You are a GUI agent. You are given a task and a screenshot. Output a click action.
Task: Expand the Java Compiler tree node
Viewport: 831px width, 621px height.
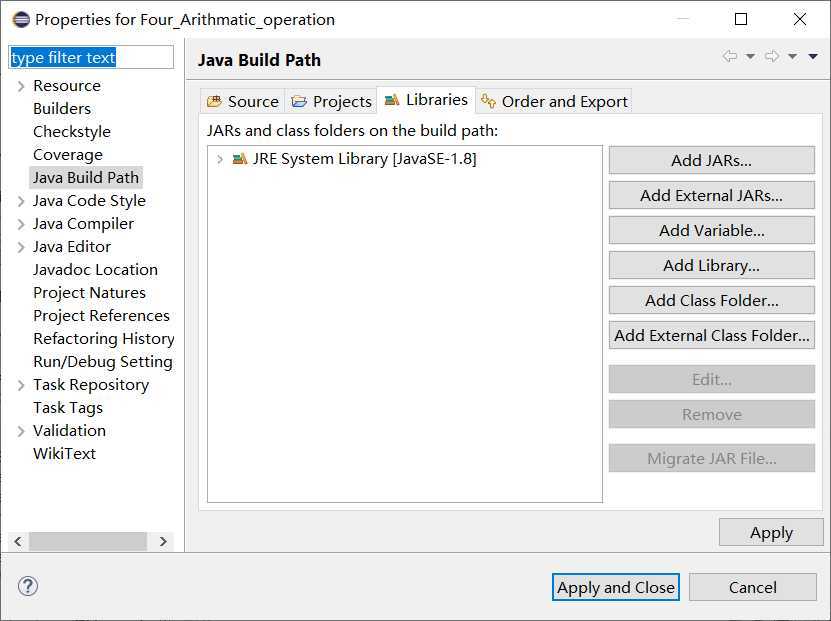pyautogui.click(x=21, y=224)
